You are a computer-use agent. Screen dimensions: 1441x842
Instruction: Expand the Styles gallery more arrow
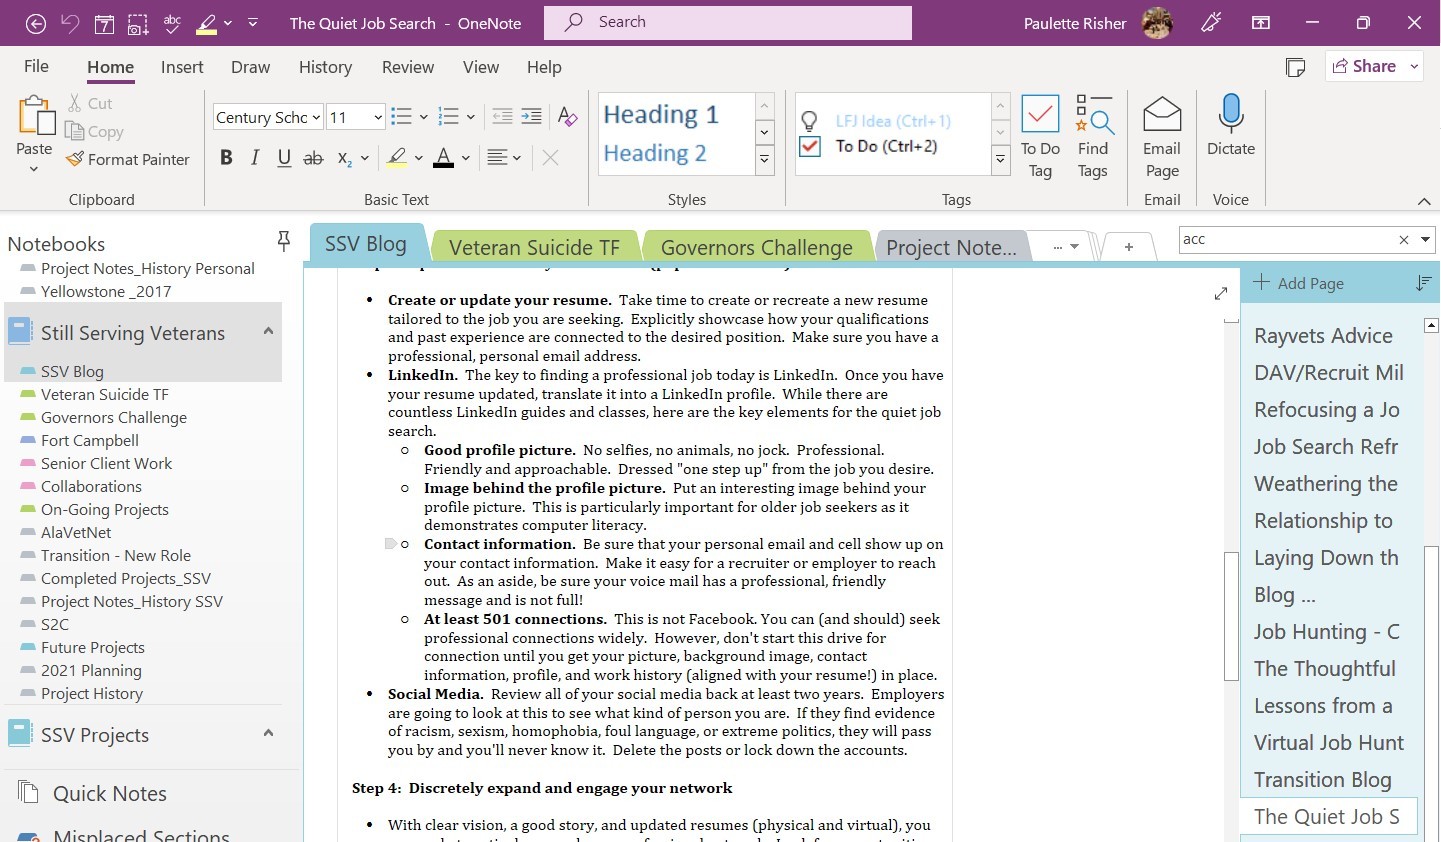[765, 160]
